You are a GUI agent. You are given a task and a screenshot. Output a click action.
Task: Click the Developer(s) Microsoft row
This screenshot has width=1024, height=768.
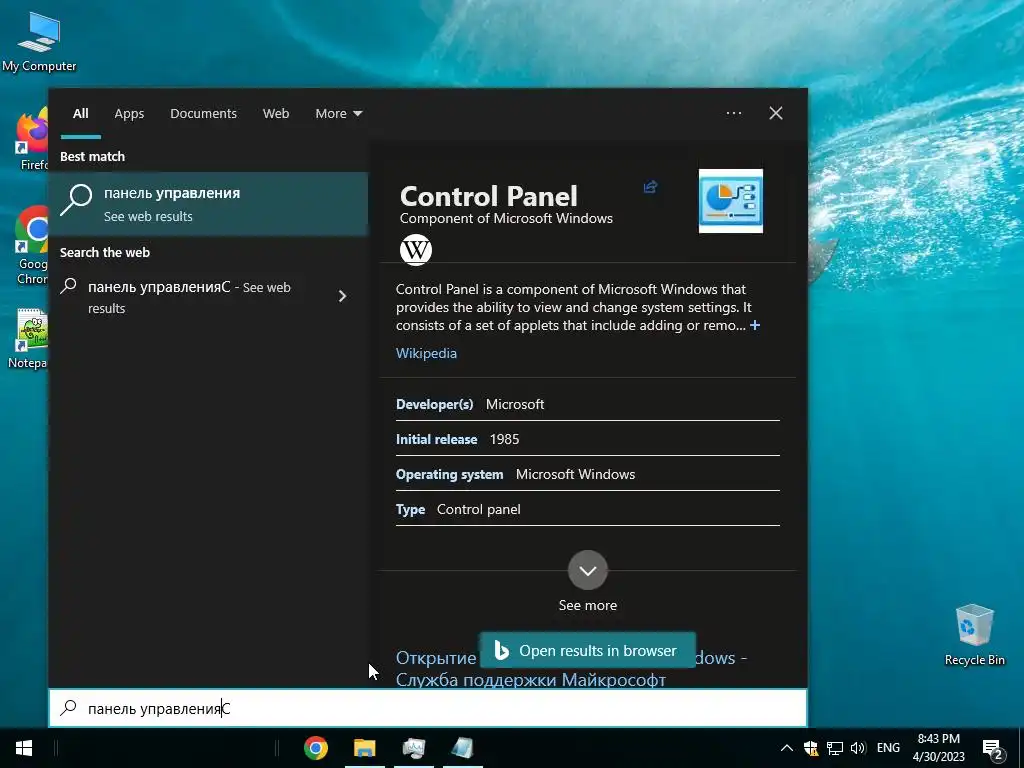(x=588, y=404)
